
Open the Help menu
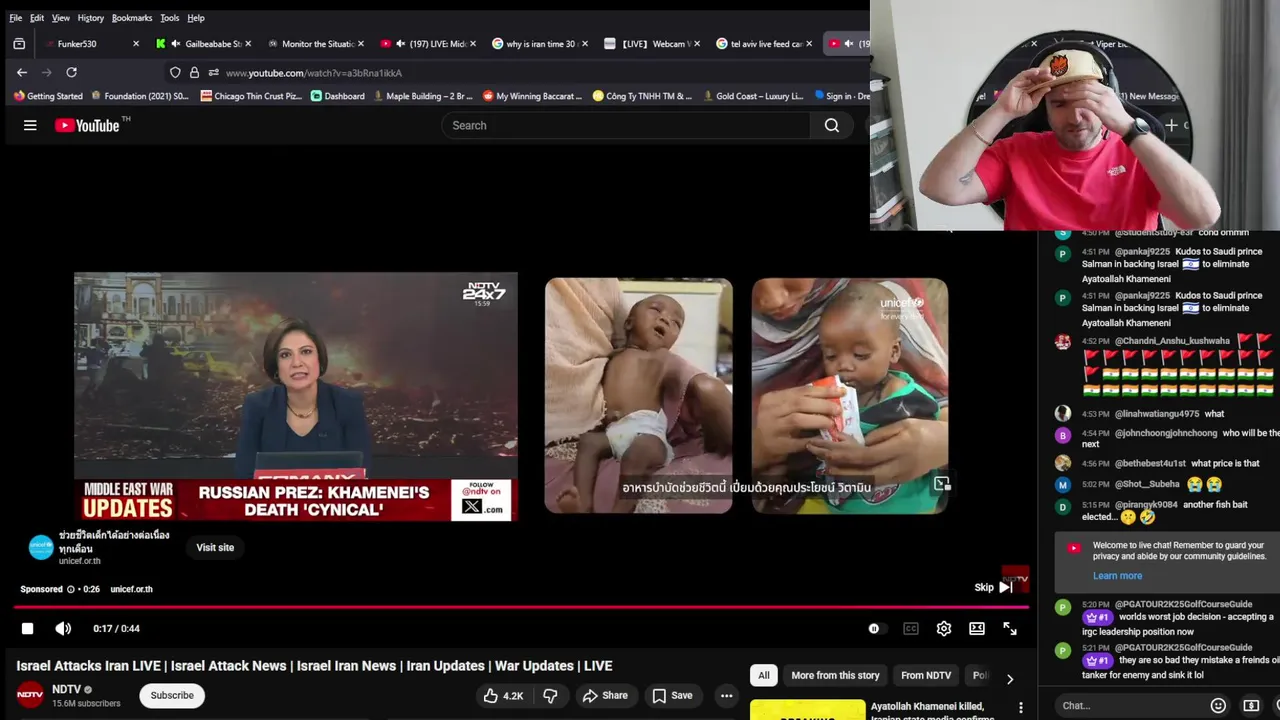point(196,18)
